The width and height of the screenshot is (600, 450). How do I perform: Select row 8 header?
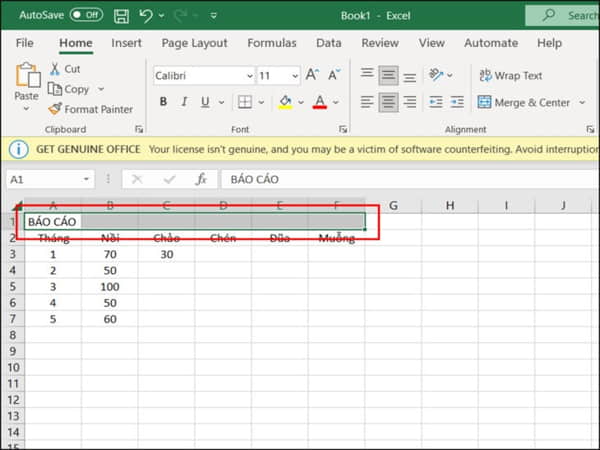13,335
